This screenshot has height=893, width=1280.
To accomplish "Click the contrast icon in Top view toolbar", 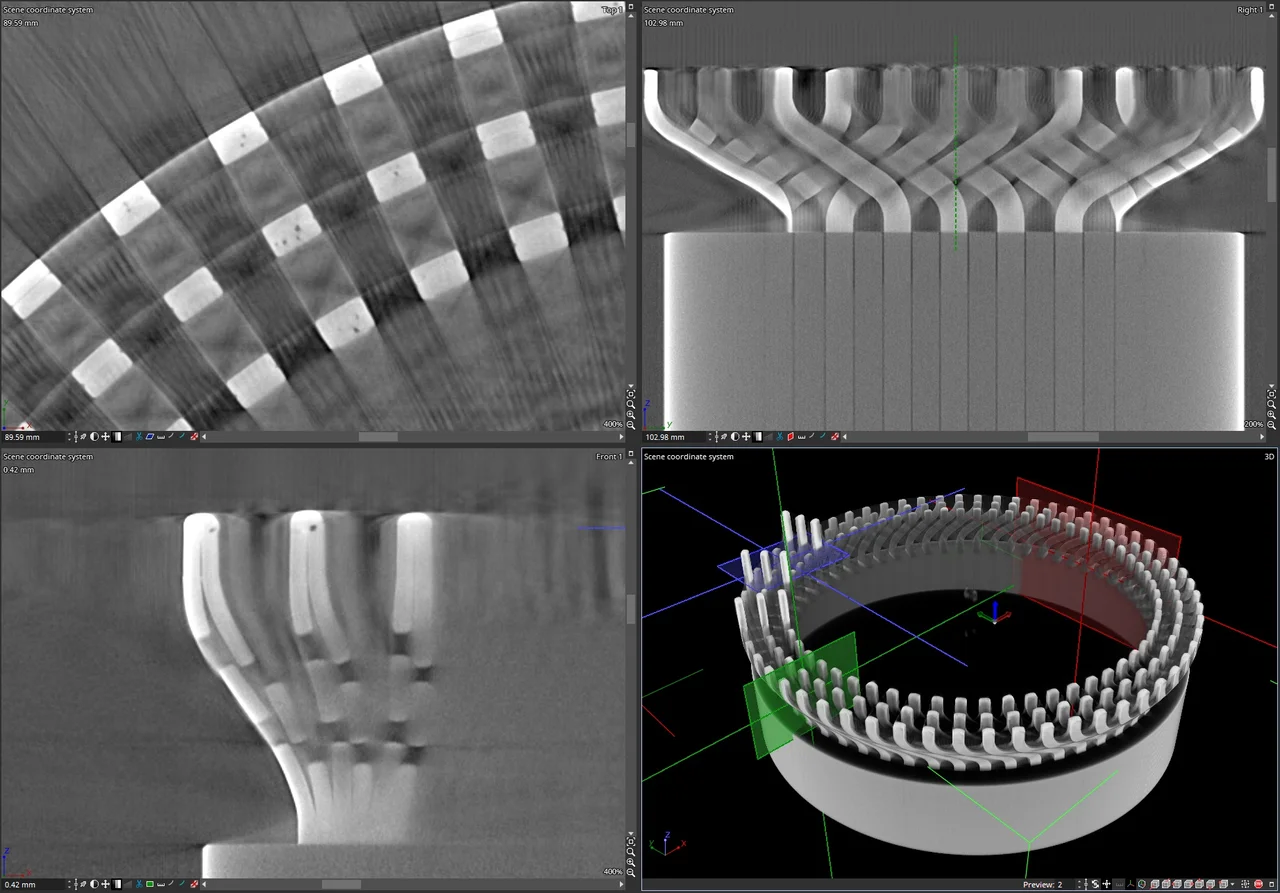I will pos(94,437).
